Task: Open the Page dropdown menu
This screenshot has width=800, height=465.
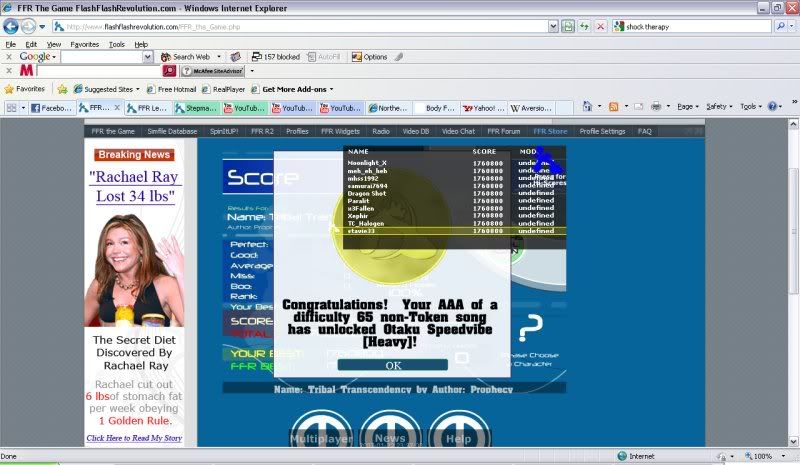Action: [689, 106]
